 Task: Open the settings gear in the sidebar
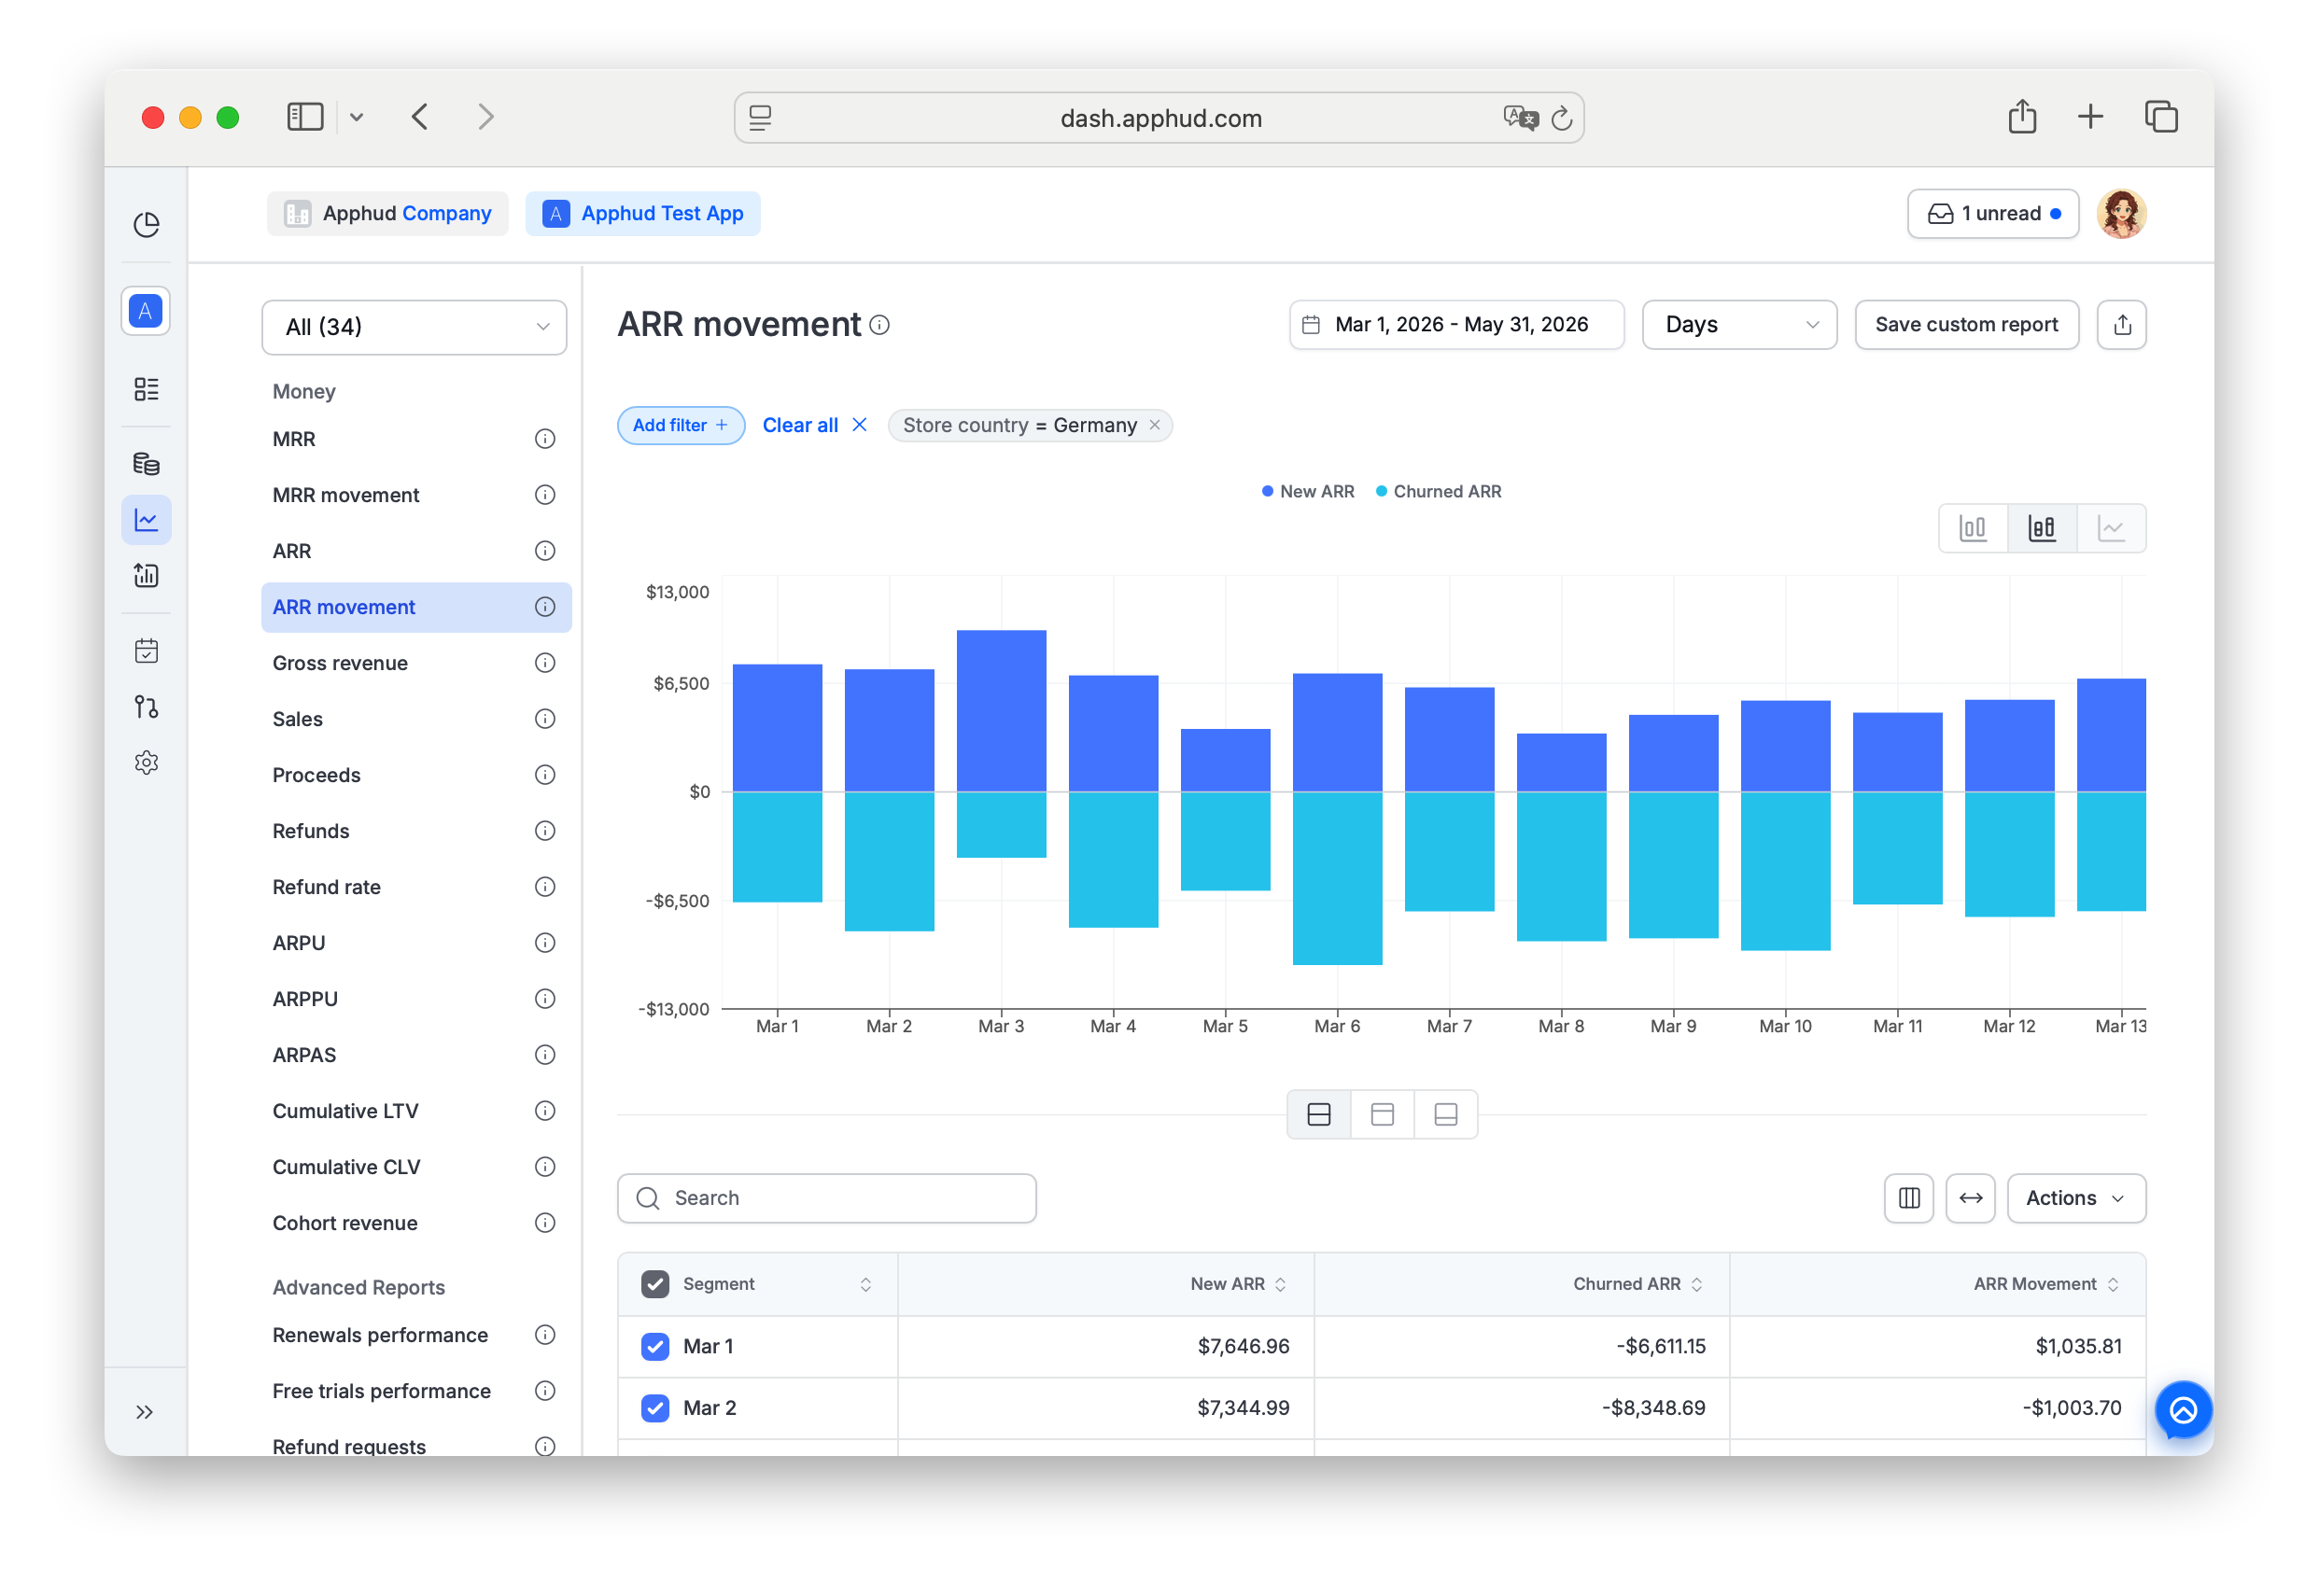pyautogui.click(x=146, y=763)
